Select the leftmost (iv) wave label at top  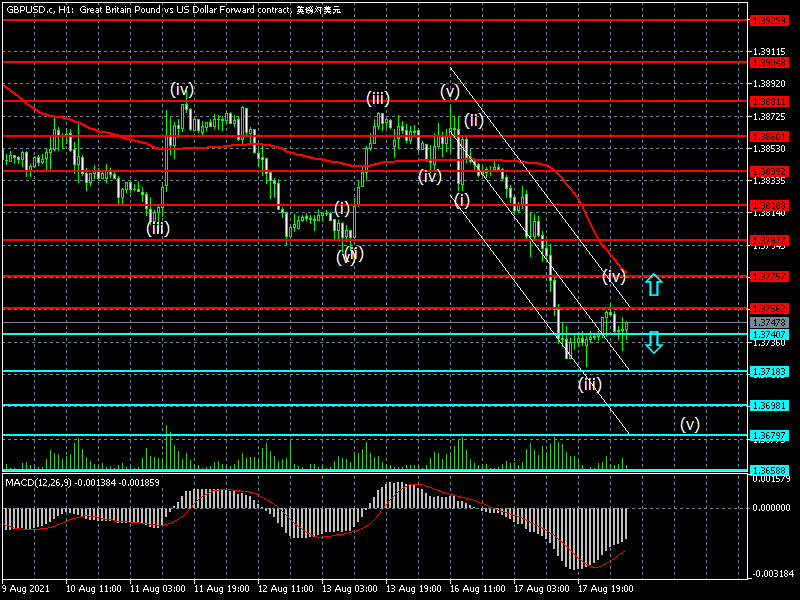click(x=181, y=89)
